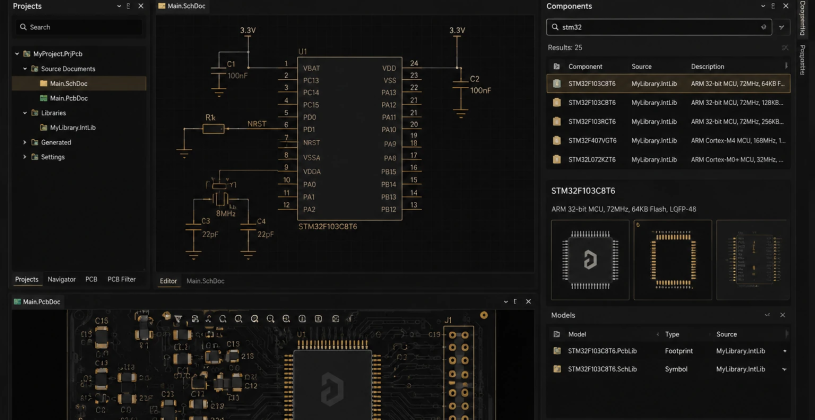This screenshot has width=815, height=420.
Task: Open dropdown on STM32F103C8T6.SchLib model row
Action: click(x=784, y=369)
